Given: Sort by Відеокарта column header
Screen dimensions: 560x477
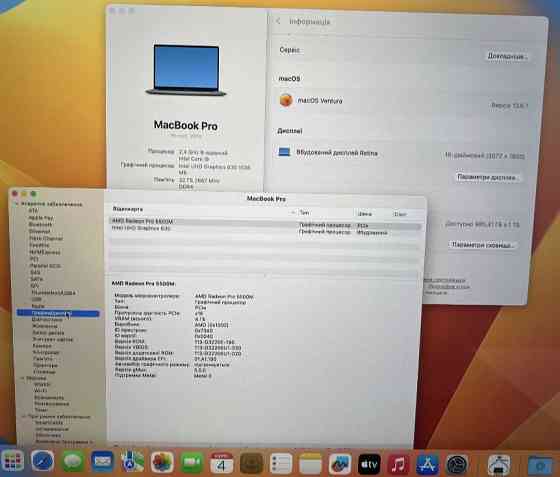Looking at the screenshot, I should [128, 209].
